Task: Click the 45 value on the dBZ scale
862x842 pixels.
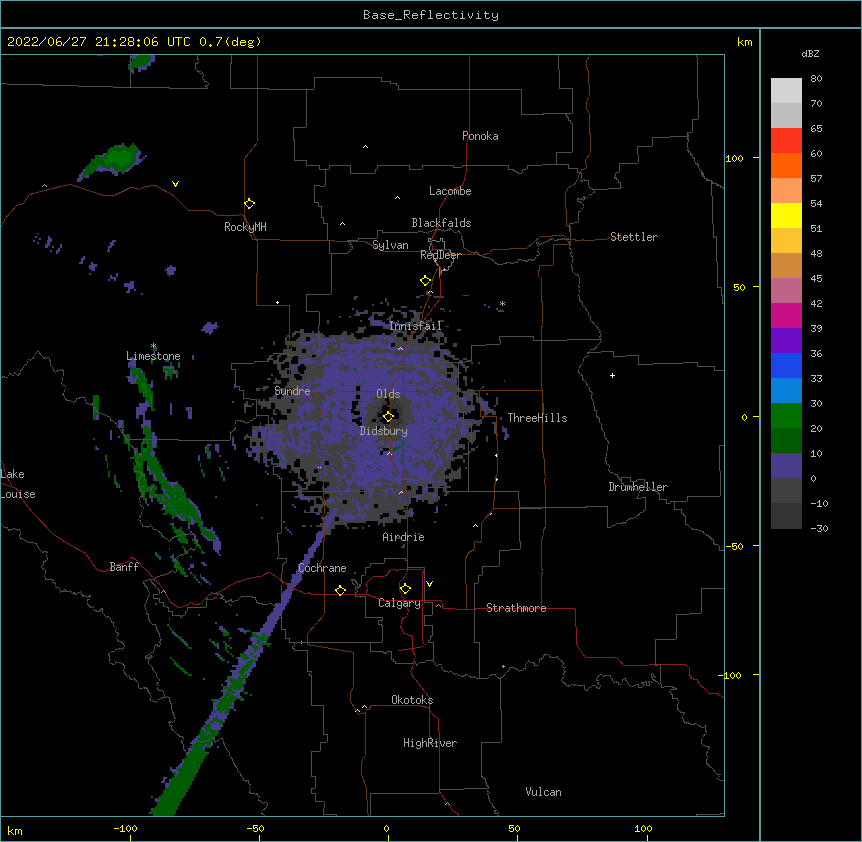Action: (x=816, y=278)
